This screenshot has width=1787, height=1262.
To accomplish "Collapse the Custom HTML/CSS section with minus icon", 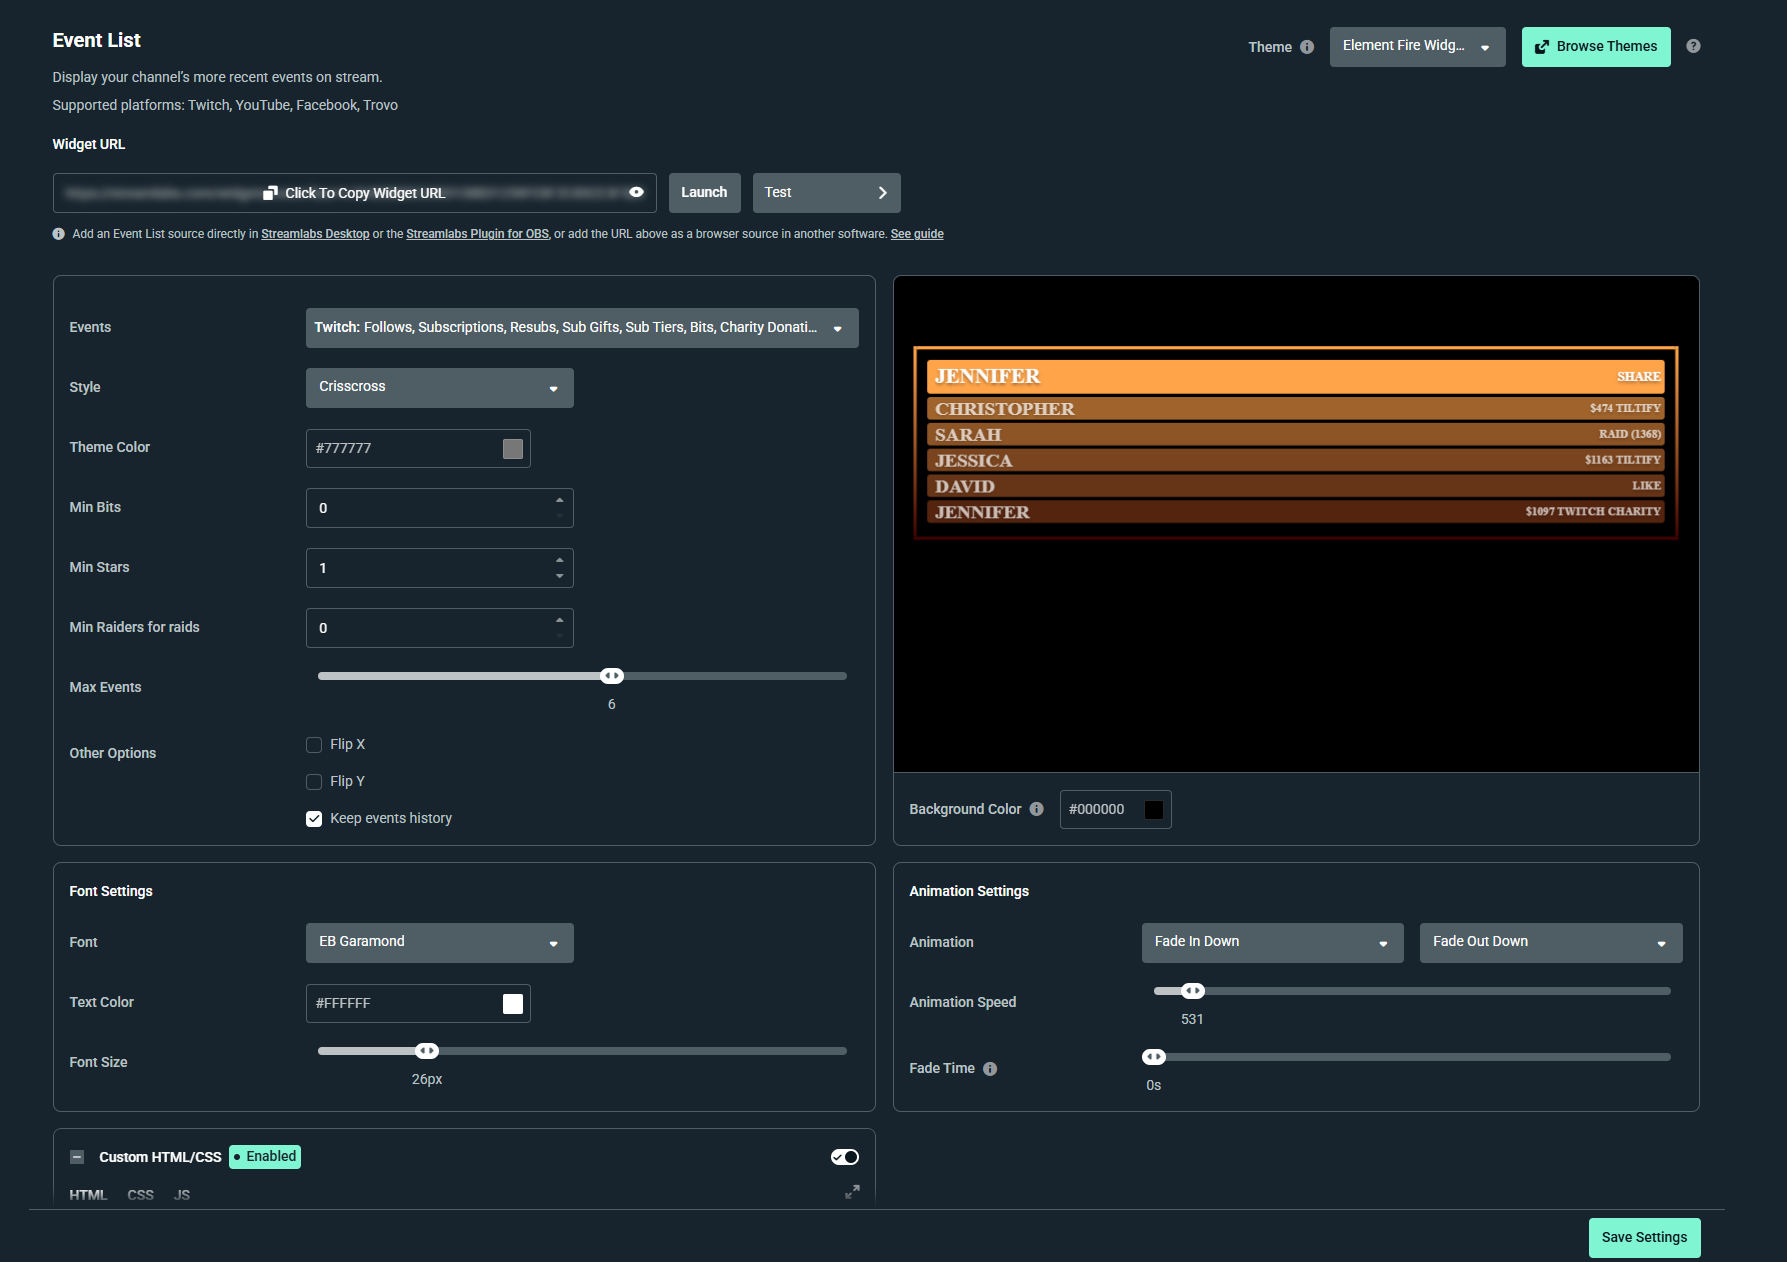I will coord(77,1156).
